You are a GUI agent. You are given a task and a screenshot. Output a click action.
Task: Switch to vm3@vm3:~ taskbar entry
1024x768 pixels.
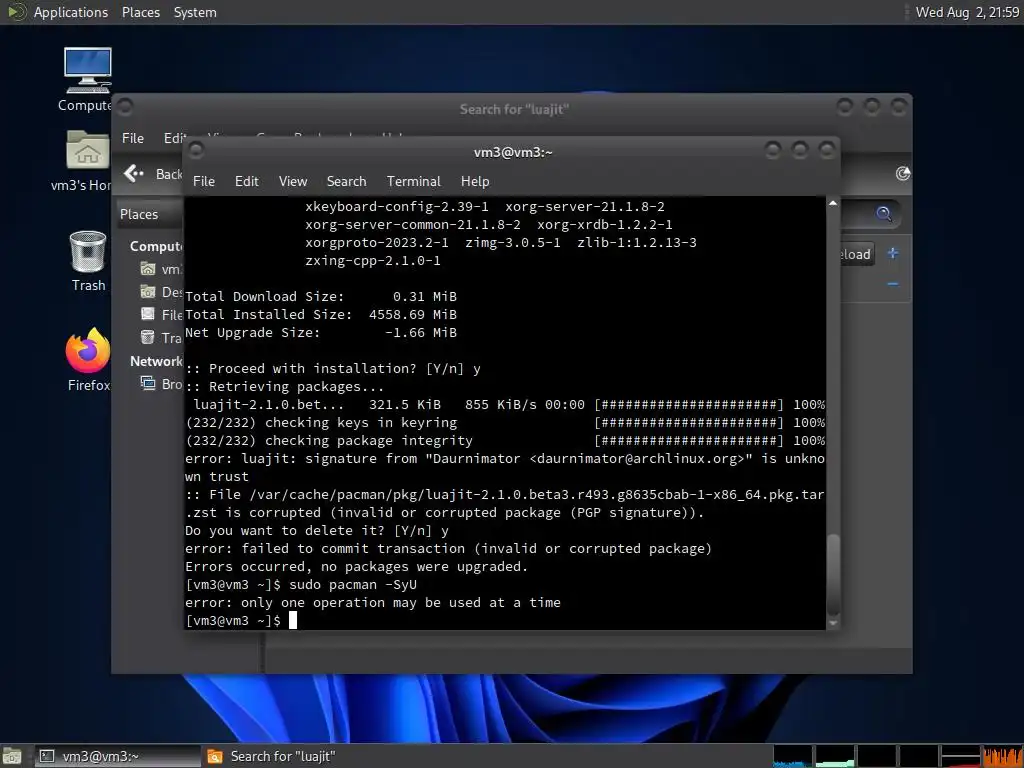click(x=118, y=756)
